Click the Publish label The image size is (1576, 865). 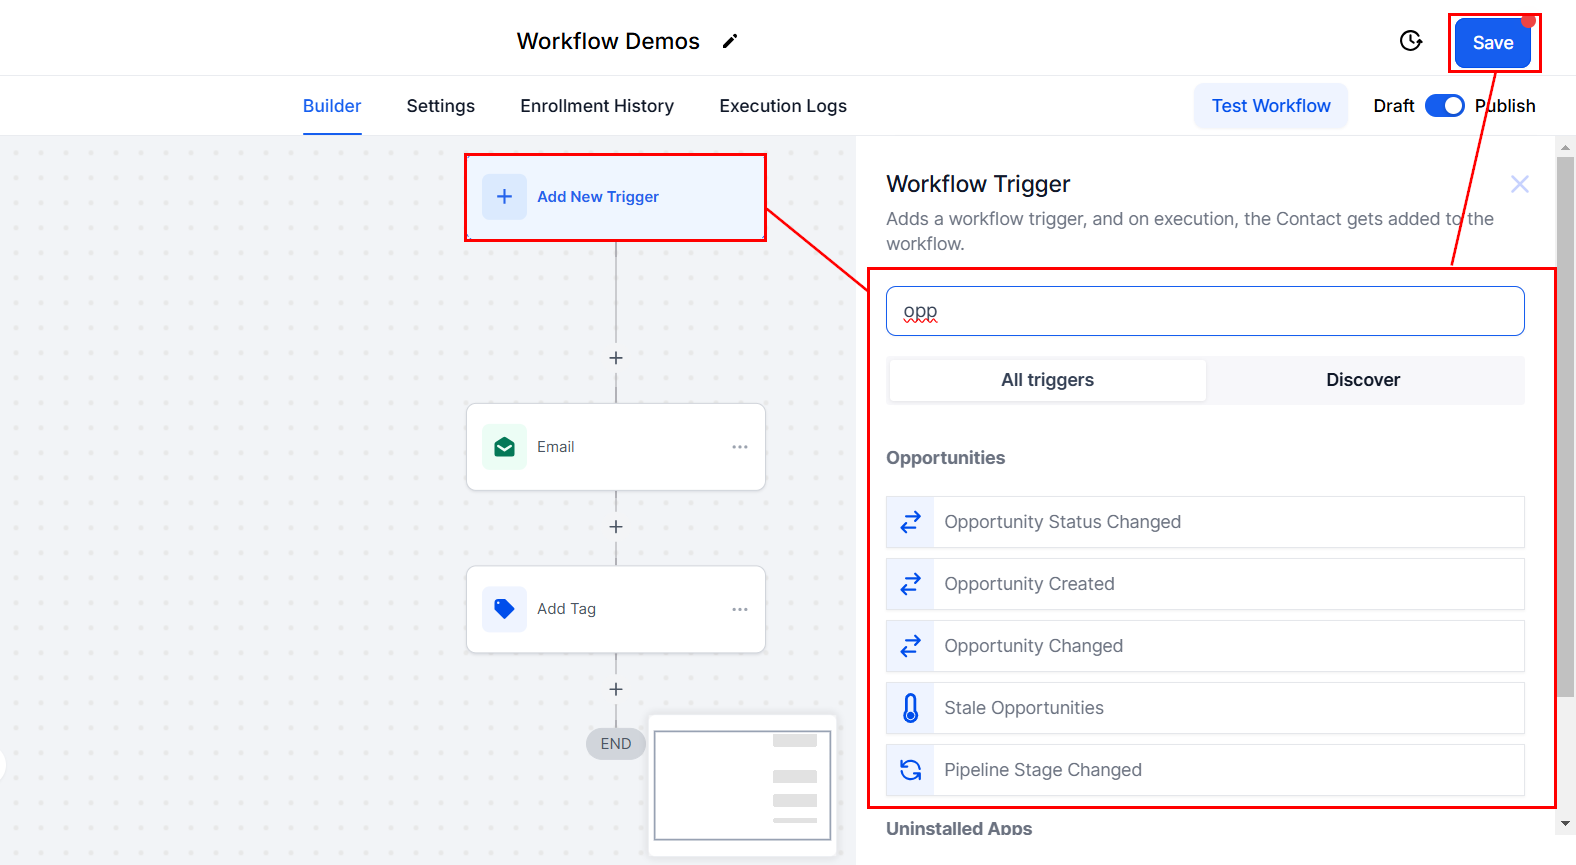click(1505, 106)
